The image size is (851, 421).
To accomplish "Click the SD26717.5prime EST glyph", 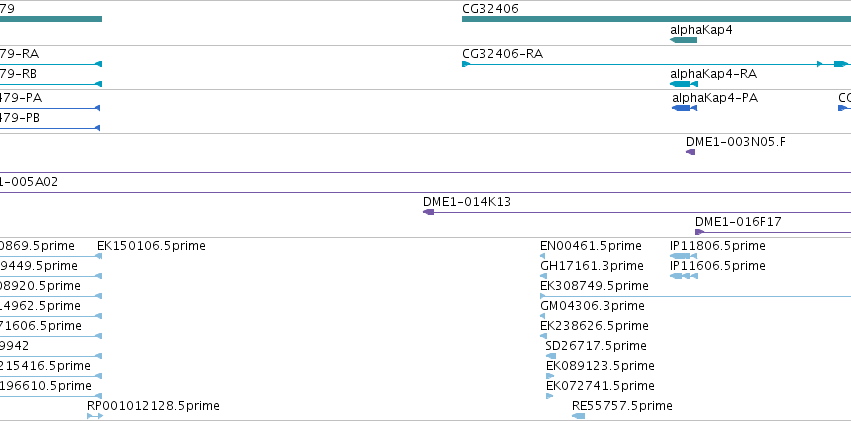I will [x=550, y=356].
